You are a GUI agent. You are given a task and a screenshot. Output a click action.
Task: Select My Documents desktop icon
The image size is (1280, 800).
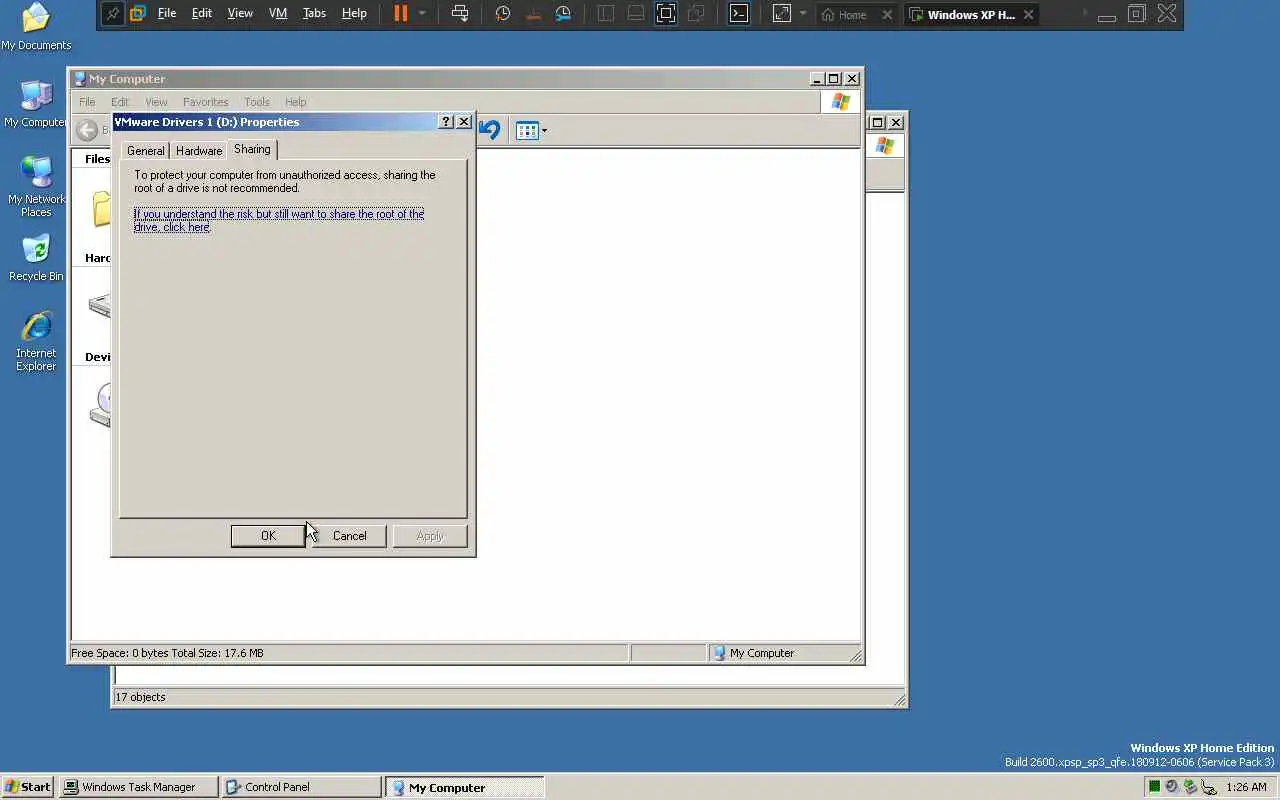(x=36, y=27)
